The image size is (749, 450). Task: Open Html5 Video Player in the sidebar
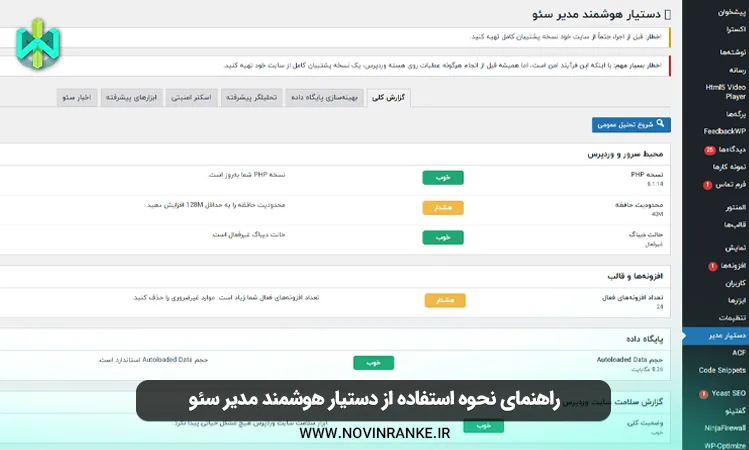[x=726, y=92]
